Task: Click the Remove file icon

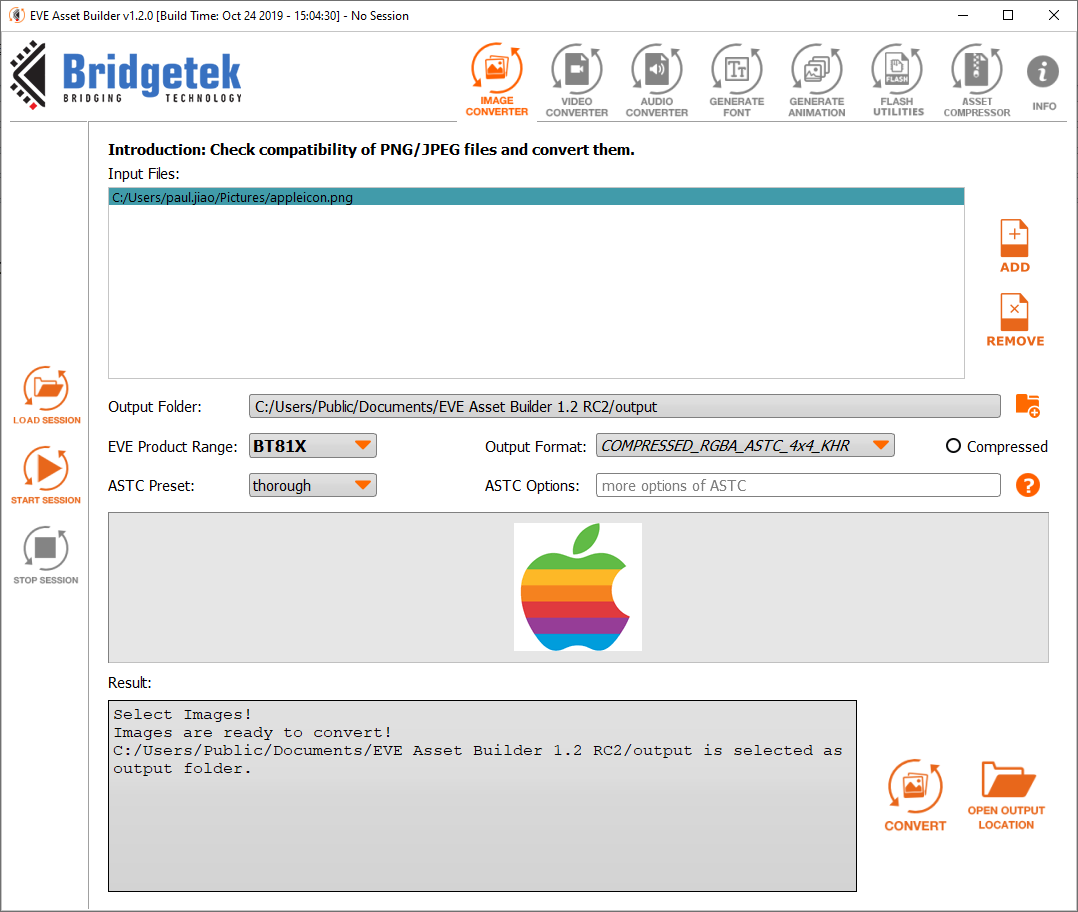Action: tap(1015, 320)
